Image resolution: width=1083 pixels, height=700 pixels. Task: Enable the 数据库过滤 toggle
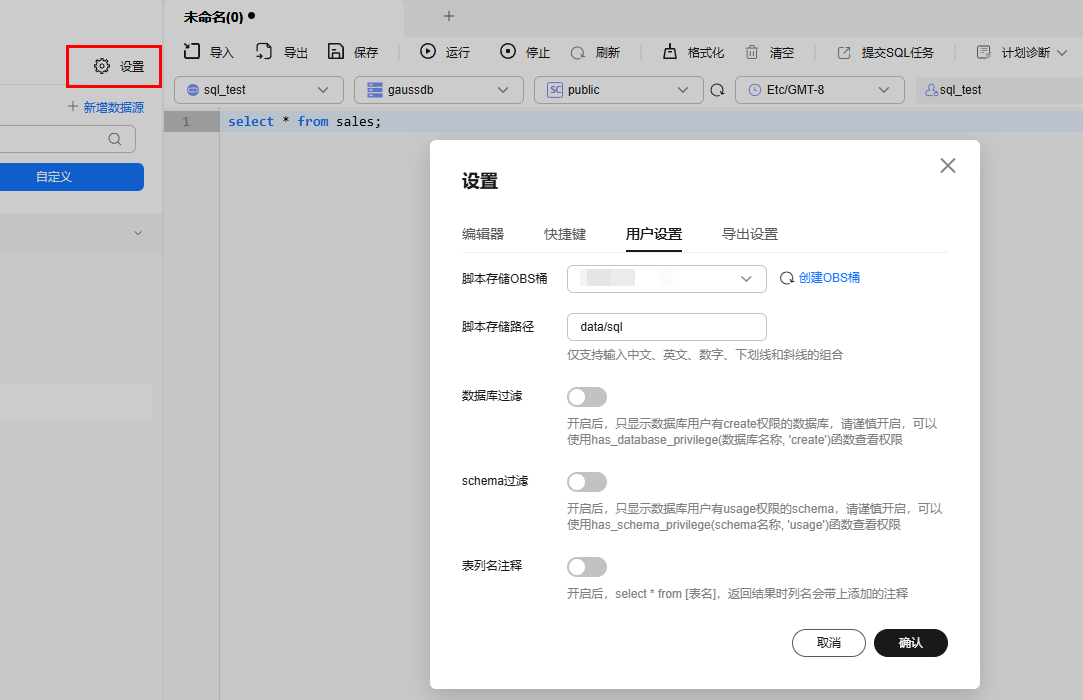[586, 397]
